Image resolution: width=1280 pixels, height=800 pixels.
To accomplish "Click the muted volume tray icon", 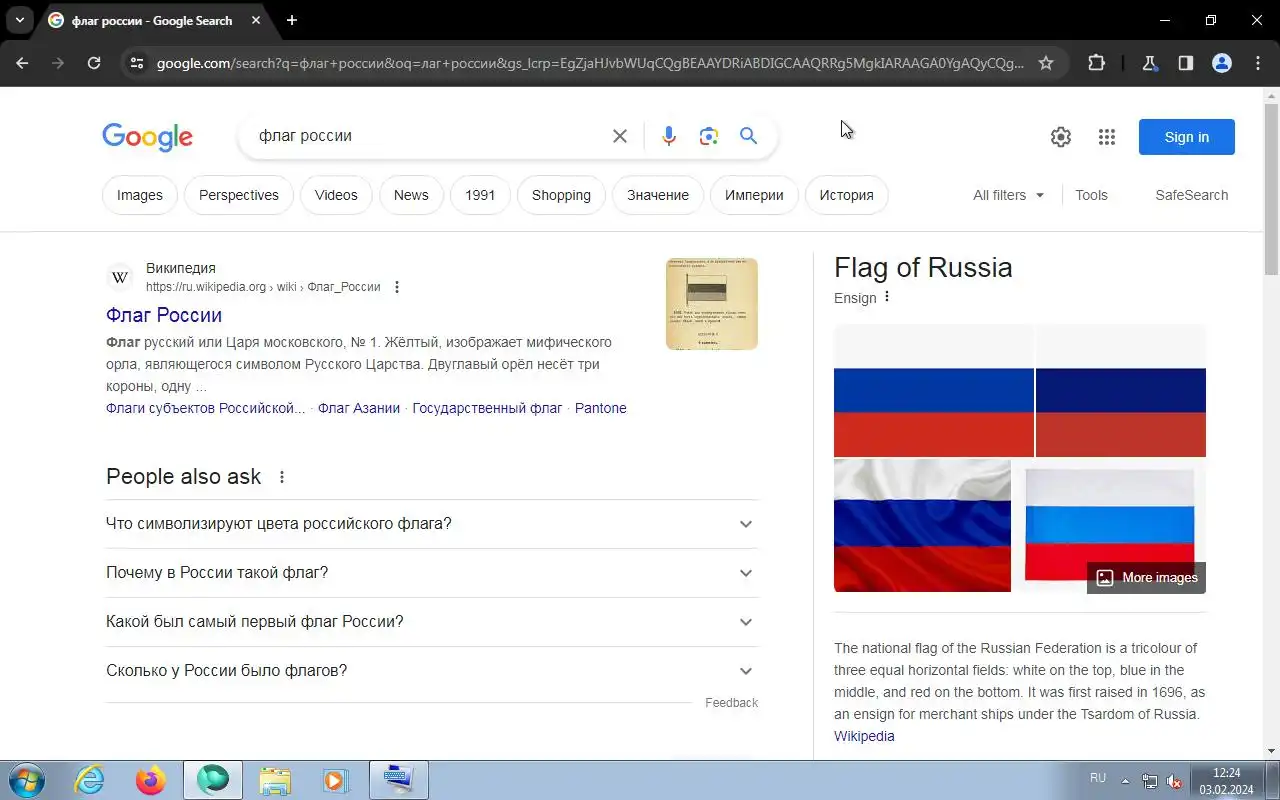I will 1174,780.
